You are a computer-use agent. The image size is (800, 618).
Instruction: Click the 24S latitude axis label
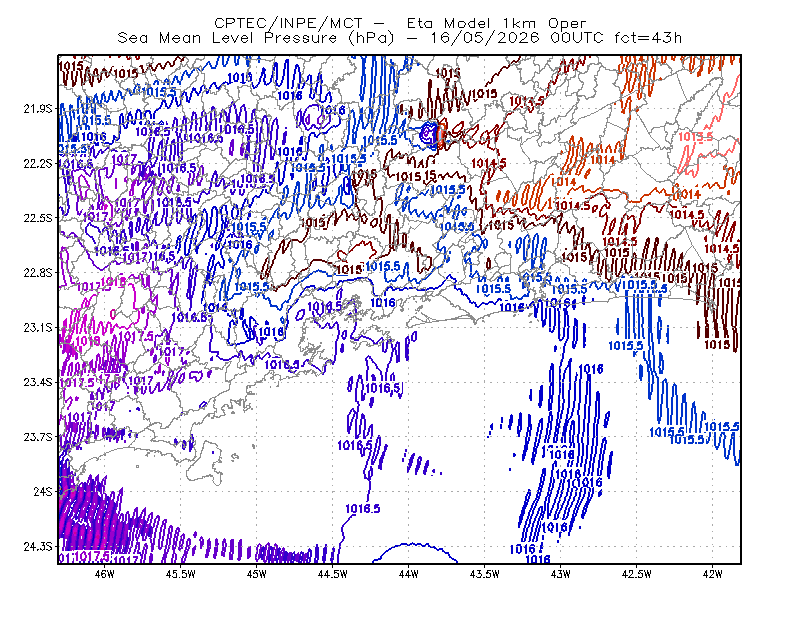pyautogui.click(x=43, y=491)
